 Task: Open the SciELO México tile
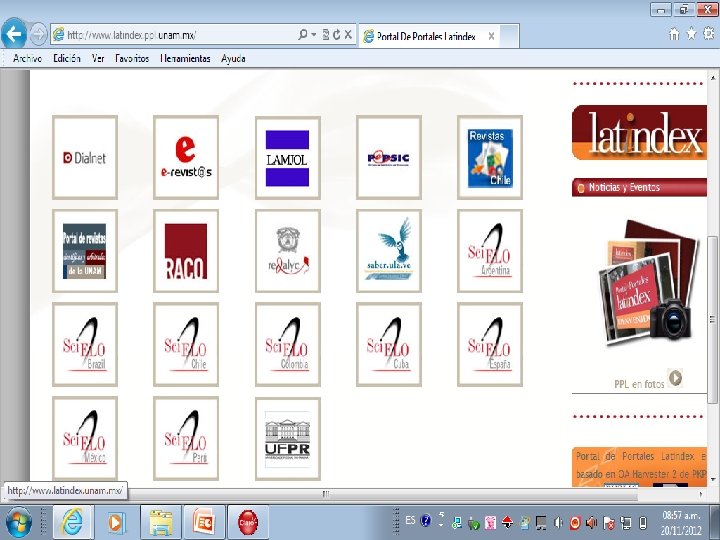click(85, 439)
